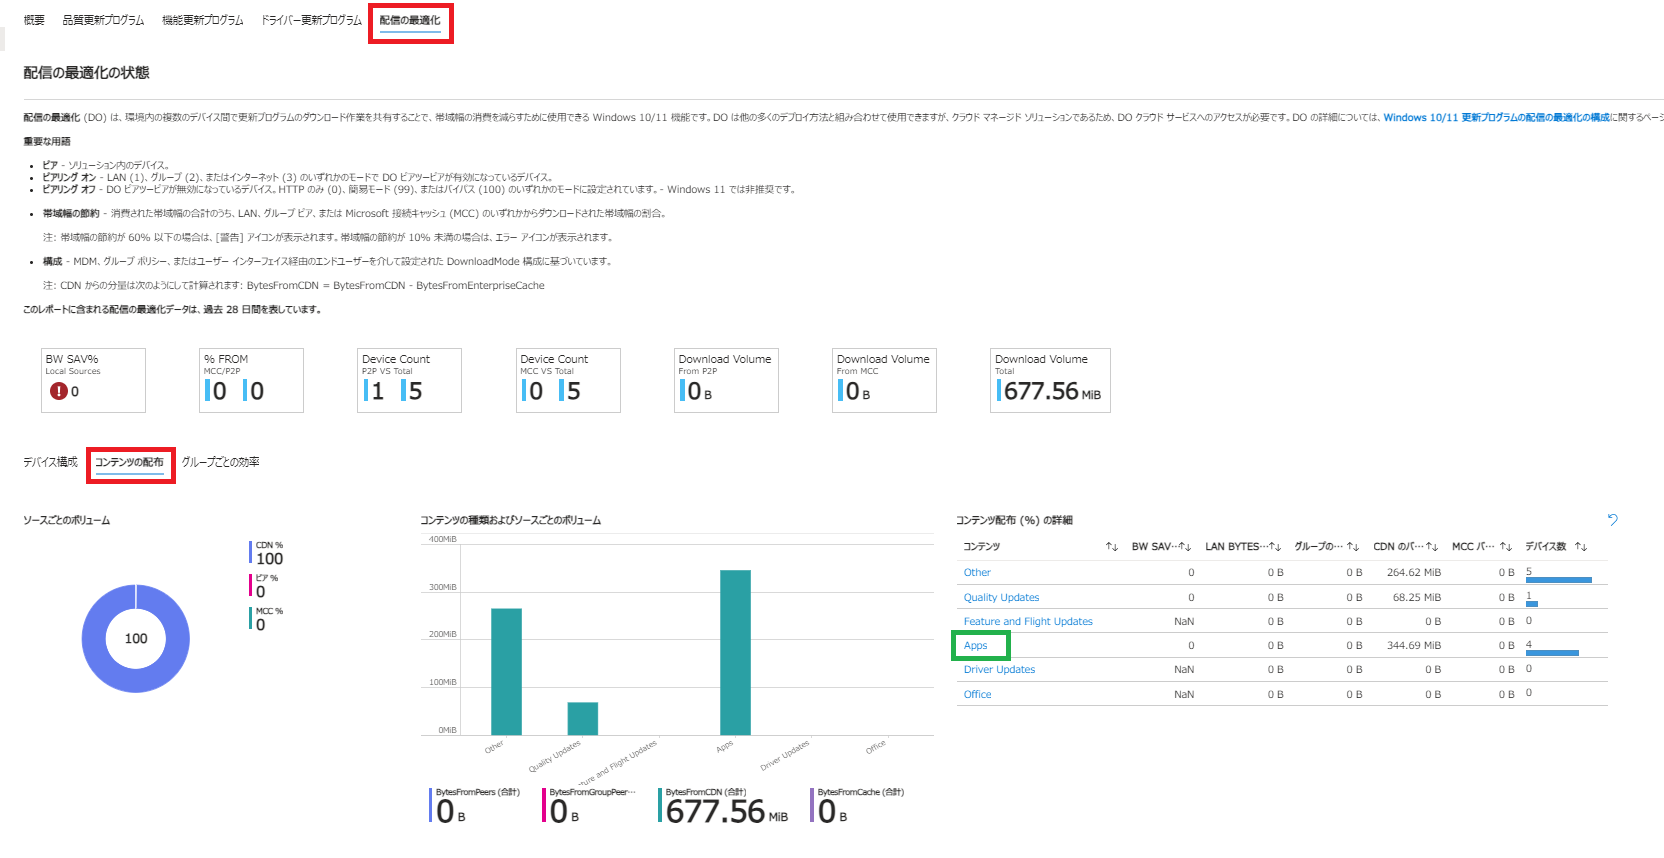Open the Apps content link
The width and height of the screenshot is (1664, 858).
975,646
